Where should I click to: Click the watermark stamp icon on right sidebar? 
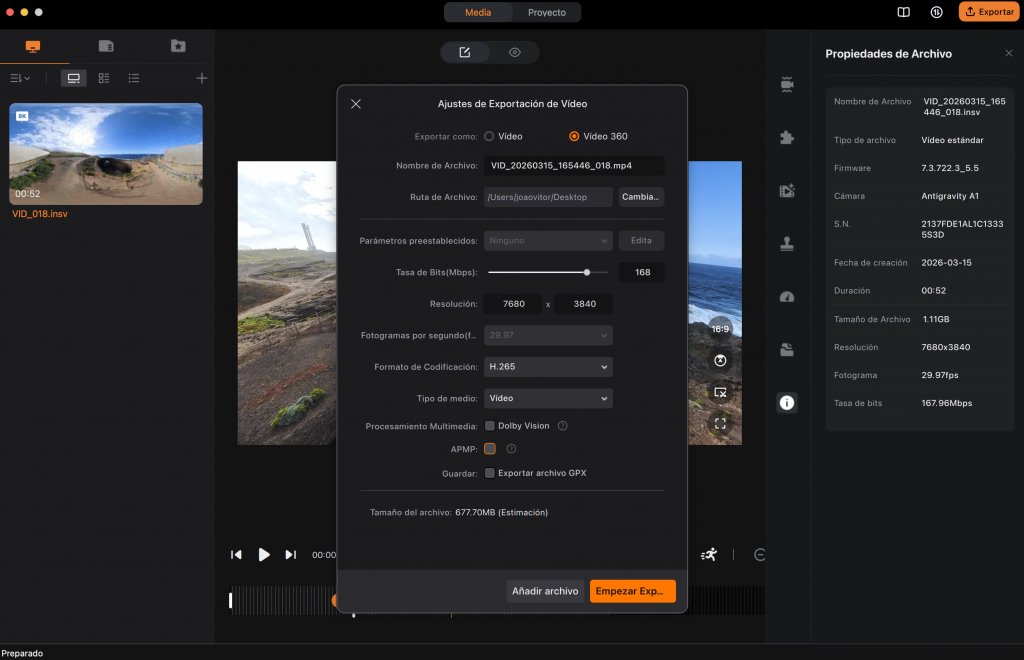click(x=787, y=243)
